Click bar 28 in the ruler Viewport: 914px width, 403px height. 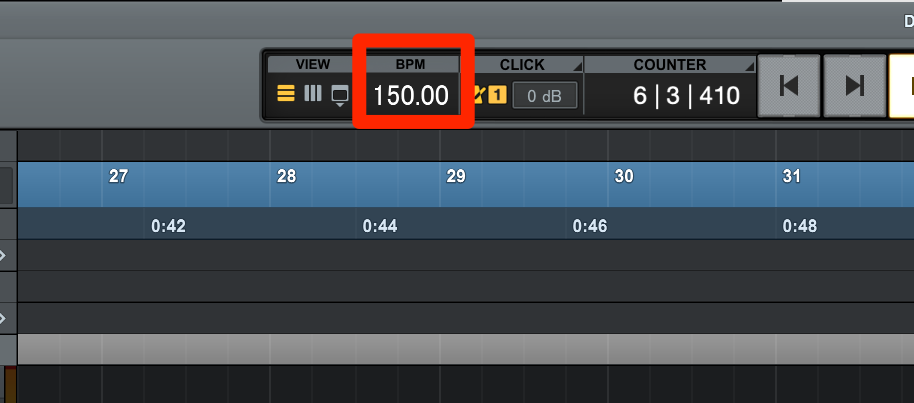286,176
